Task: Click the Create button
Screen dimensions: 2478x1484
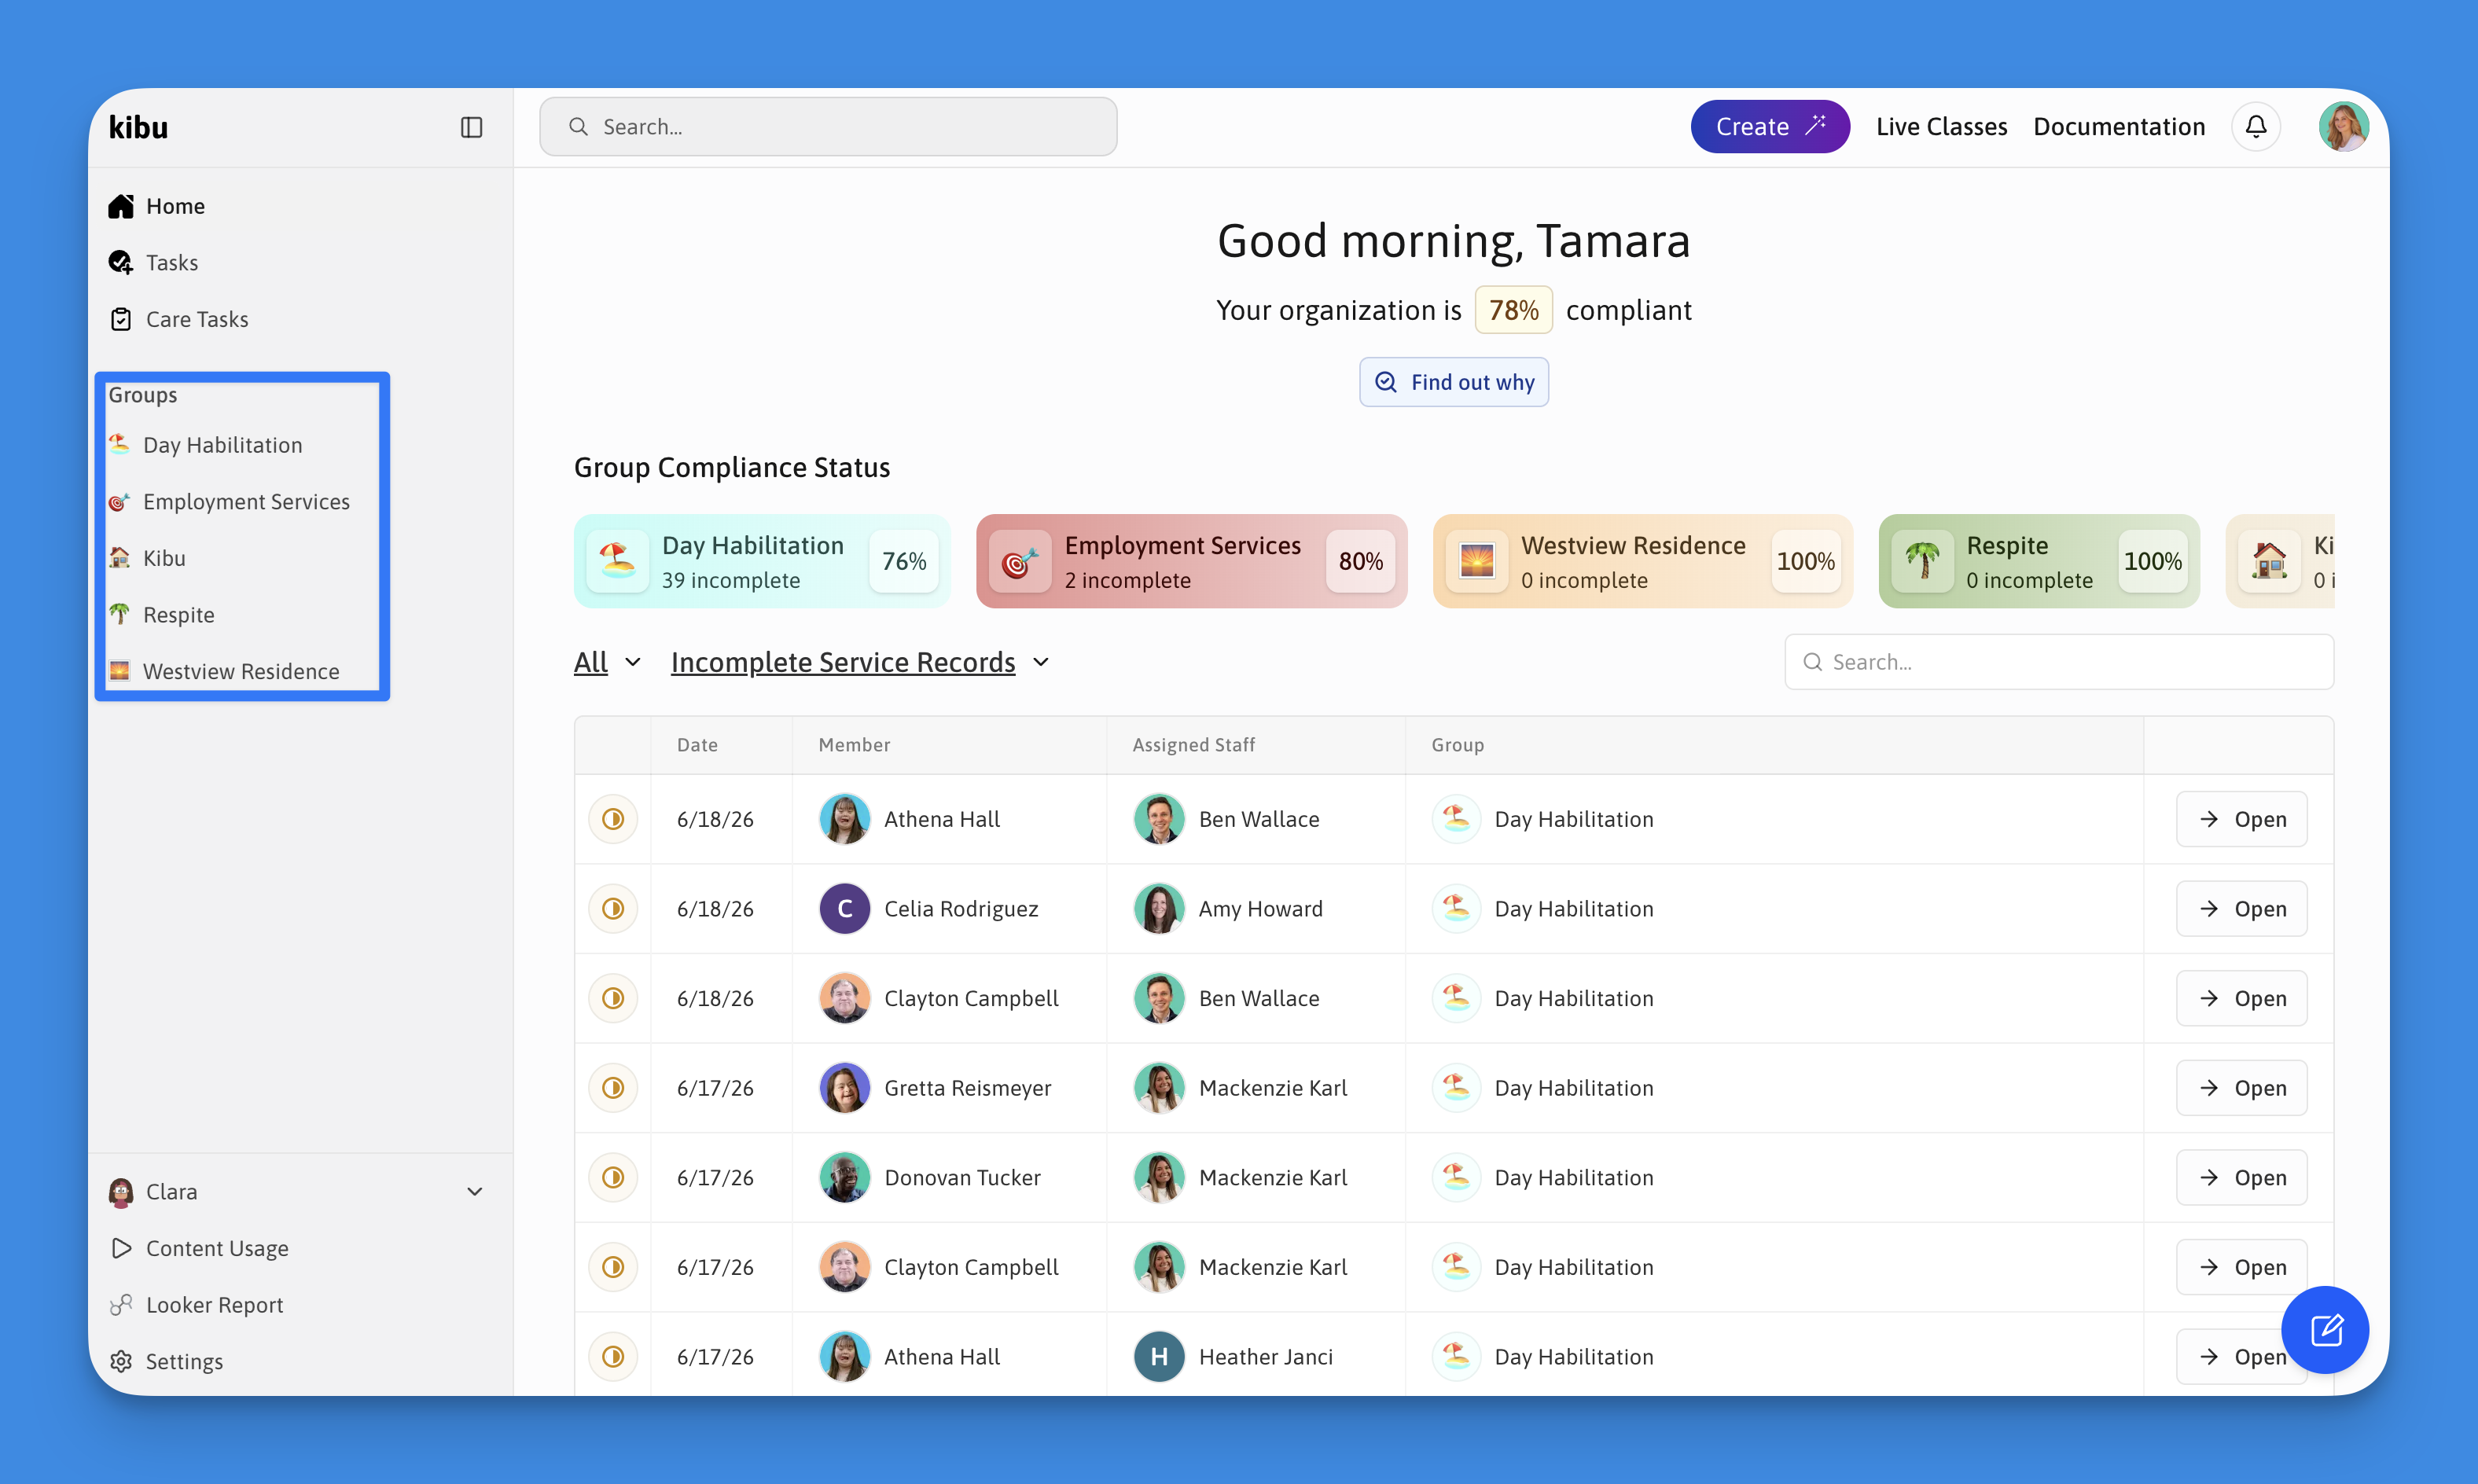Action: (1770, 126)
